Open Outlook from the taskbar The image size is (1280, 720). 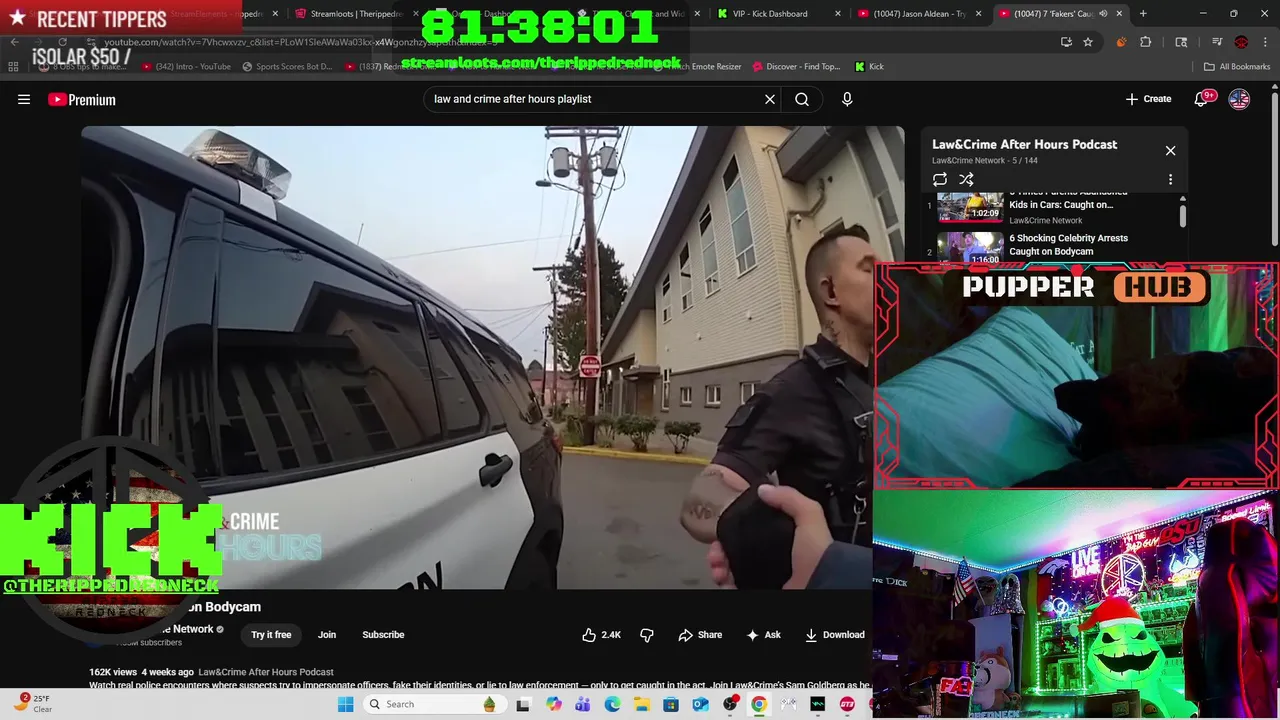(700, 704)
